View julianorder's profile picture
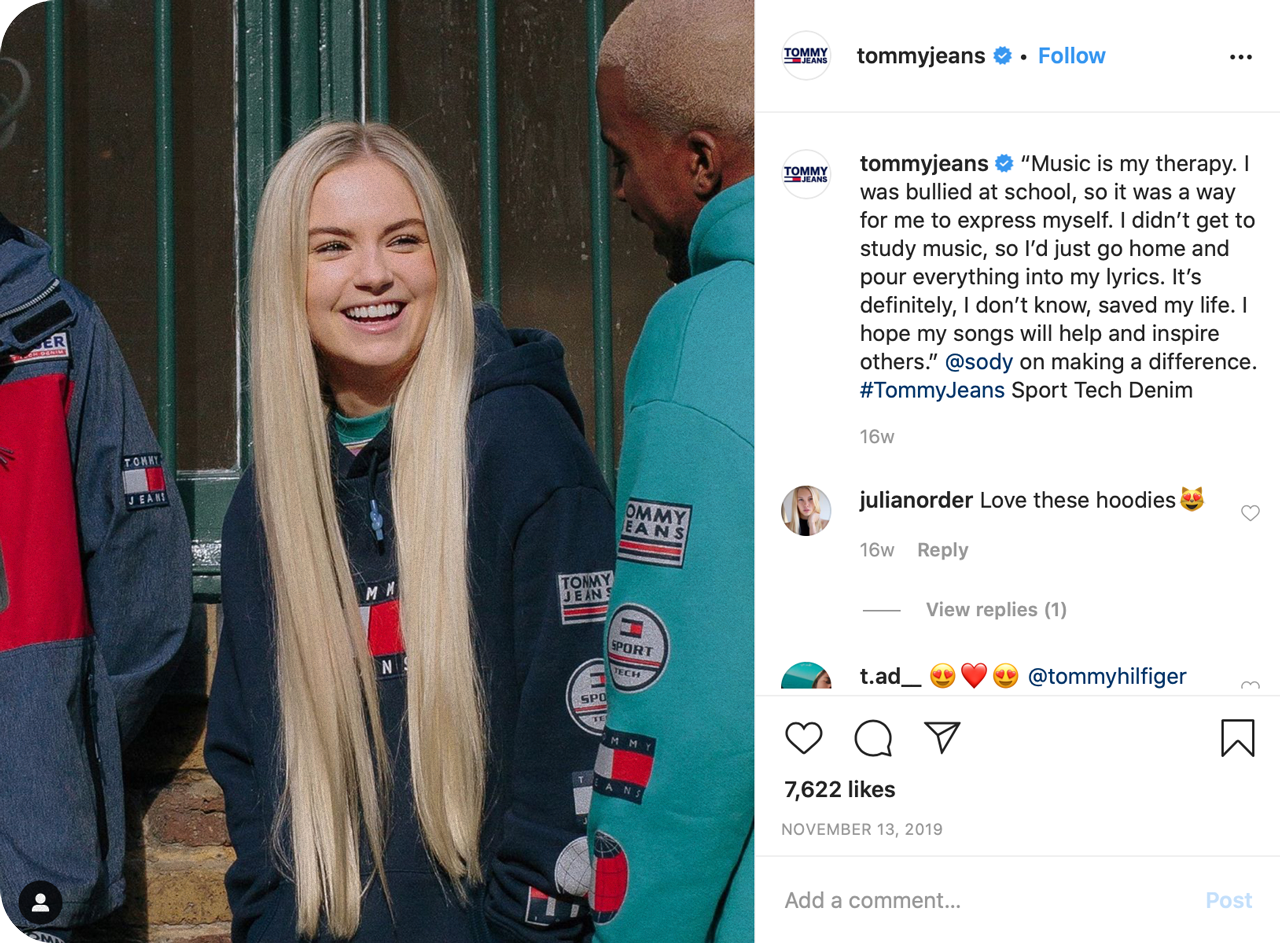The width and height of the screenshot is (1280, 943). pos(806,511)
